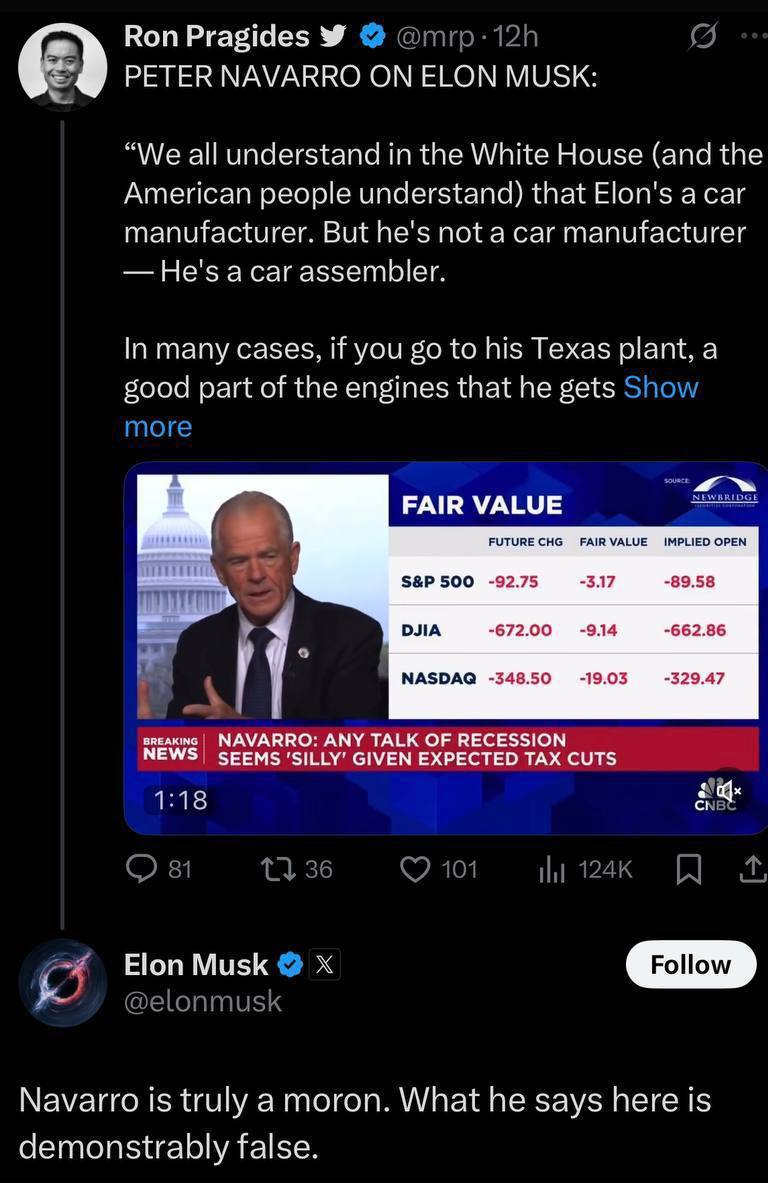Viewport: 768px width, 1183px height.
Task: Click the Grok slash icon on the post
Action: [703, 37]
